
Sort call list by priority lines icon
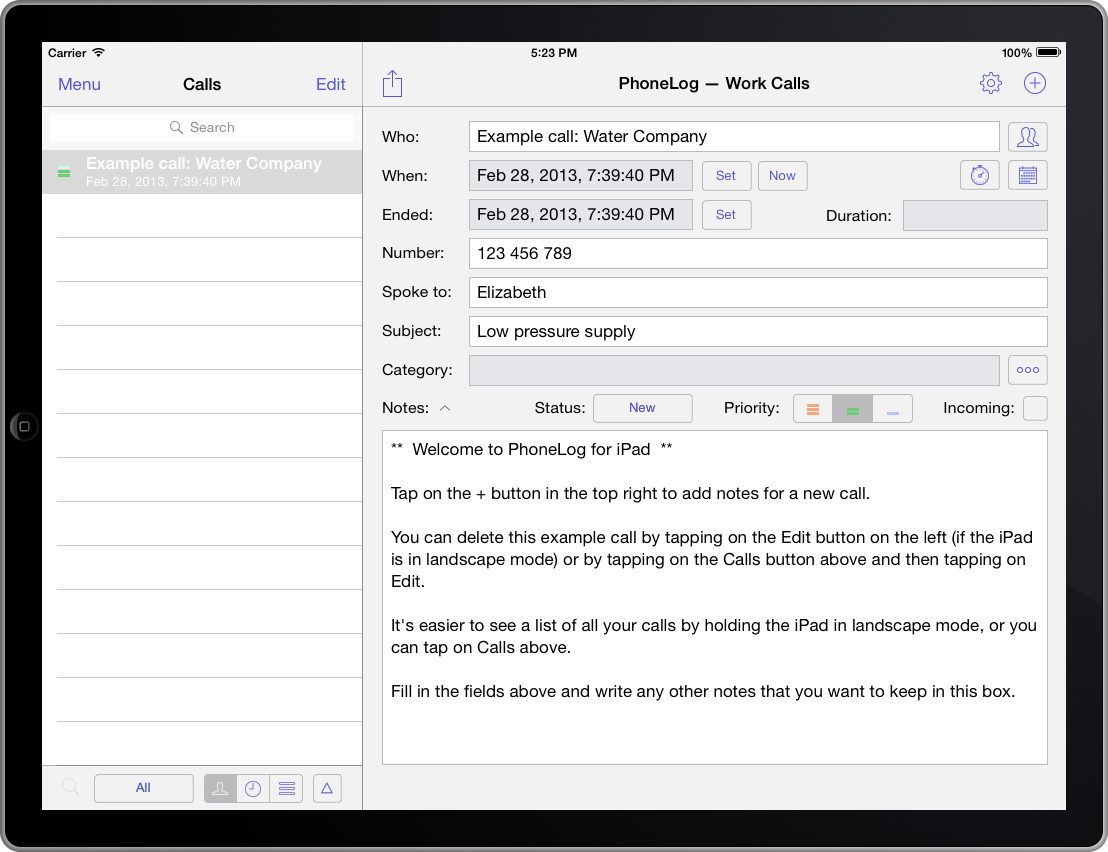286,788
